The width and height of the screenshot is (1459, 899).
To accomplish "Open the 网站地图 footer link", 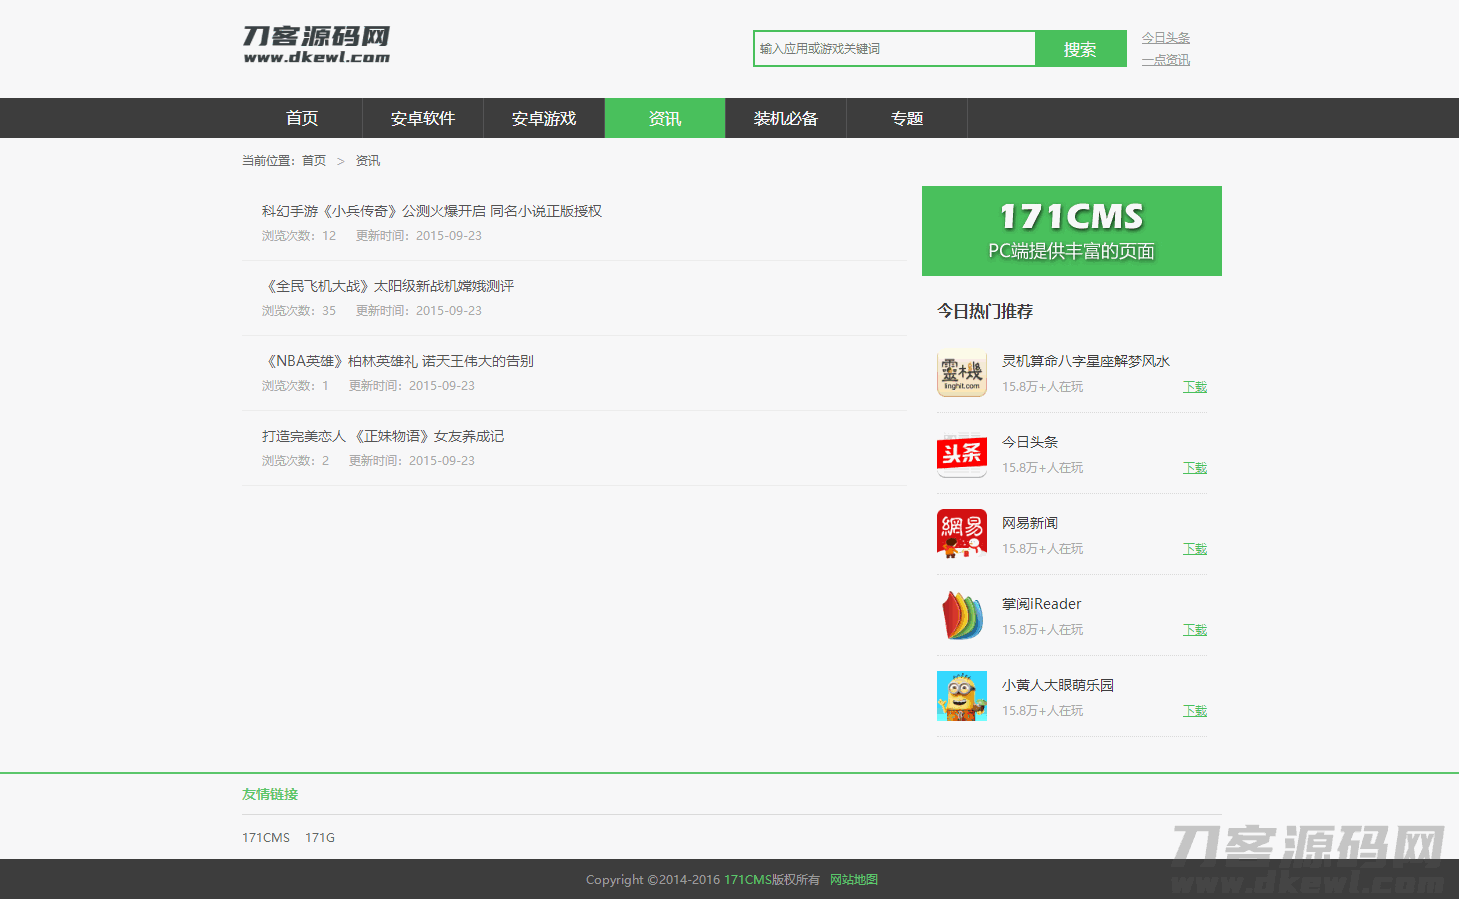I will [853, 880].
